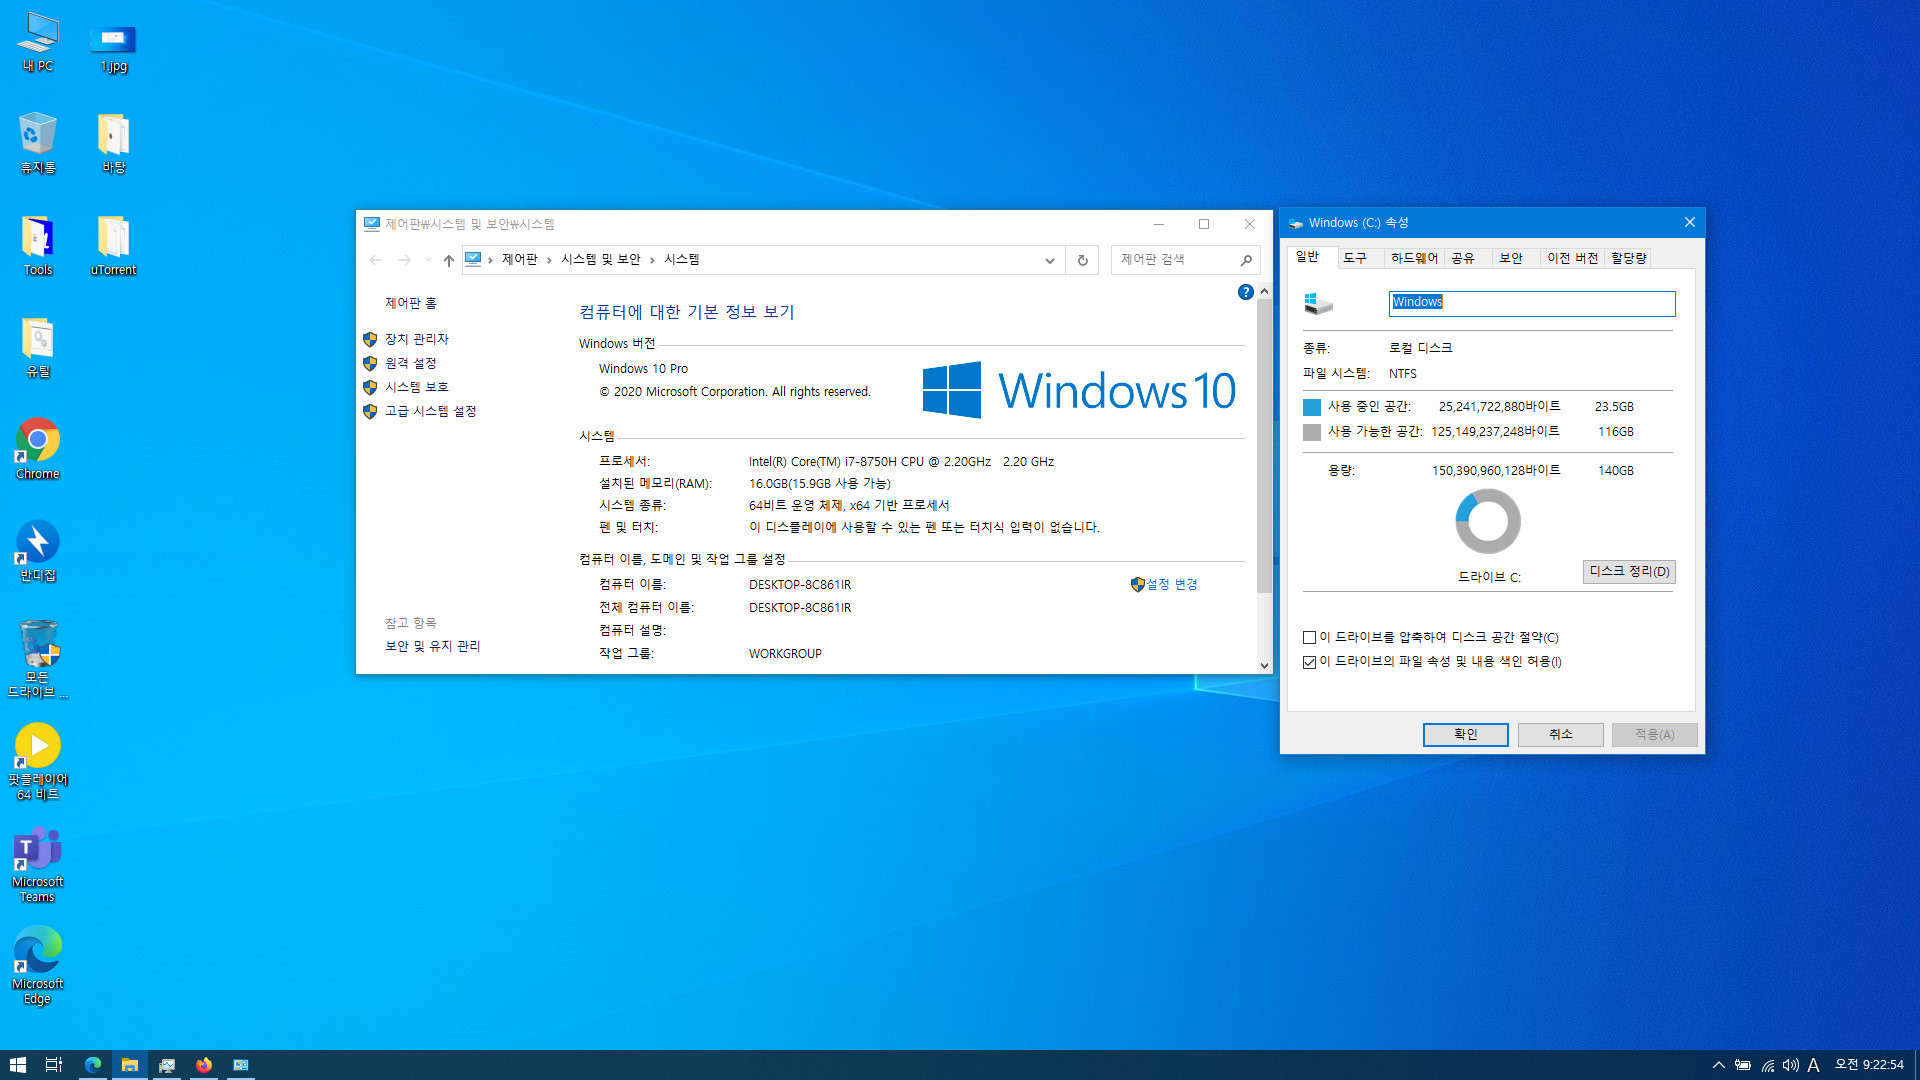This screenshot has height=1080, width=1920.
Task: Open 장치 관리자 link
Action: pos(416,340)
